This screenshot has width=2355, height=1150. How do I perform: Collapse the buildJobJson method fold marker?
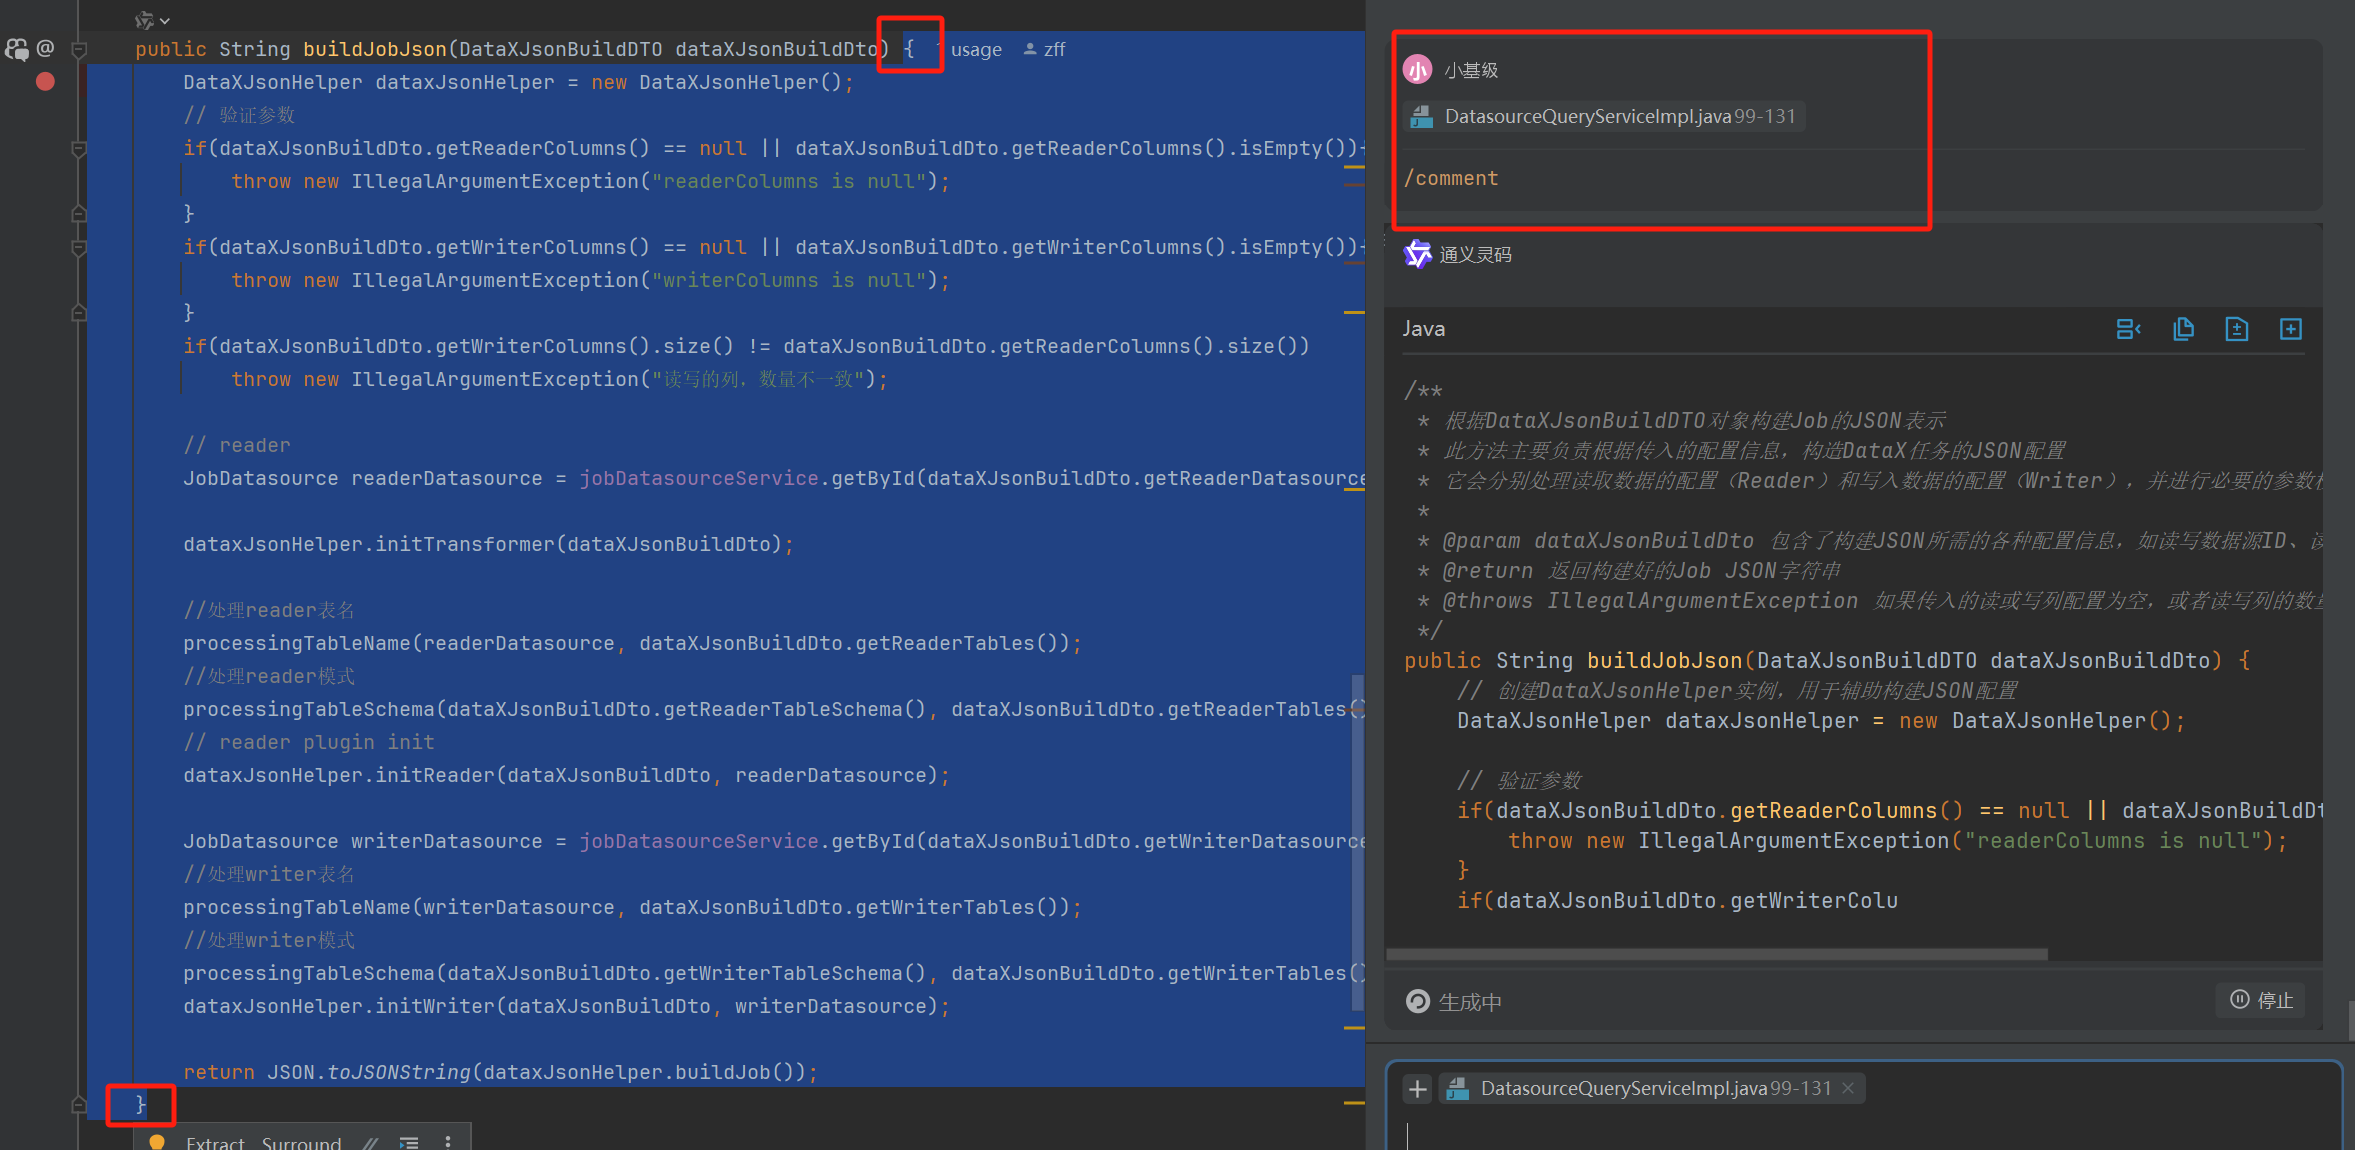tap(80, 49)
